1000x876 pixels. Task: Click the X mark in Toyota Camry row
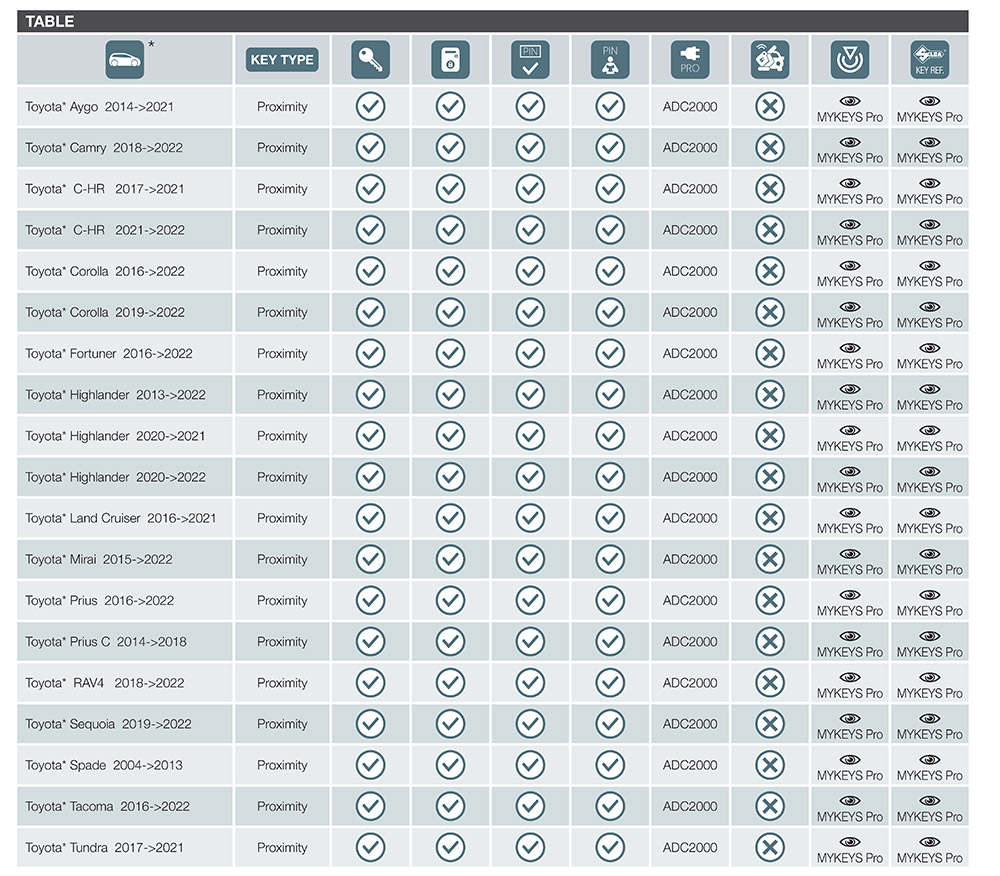click(770, 148)
